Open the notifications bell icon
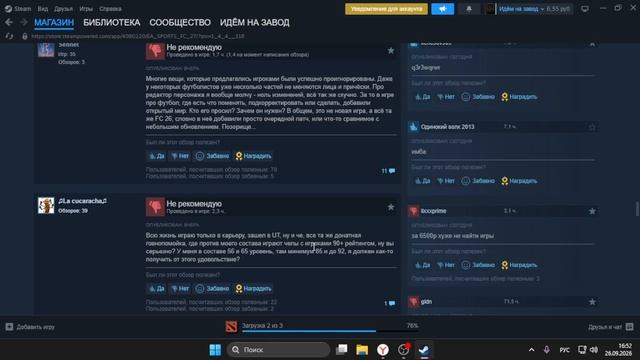 click(469, 9)
